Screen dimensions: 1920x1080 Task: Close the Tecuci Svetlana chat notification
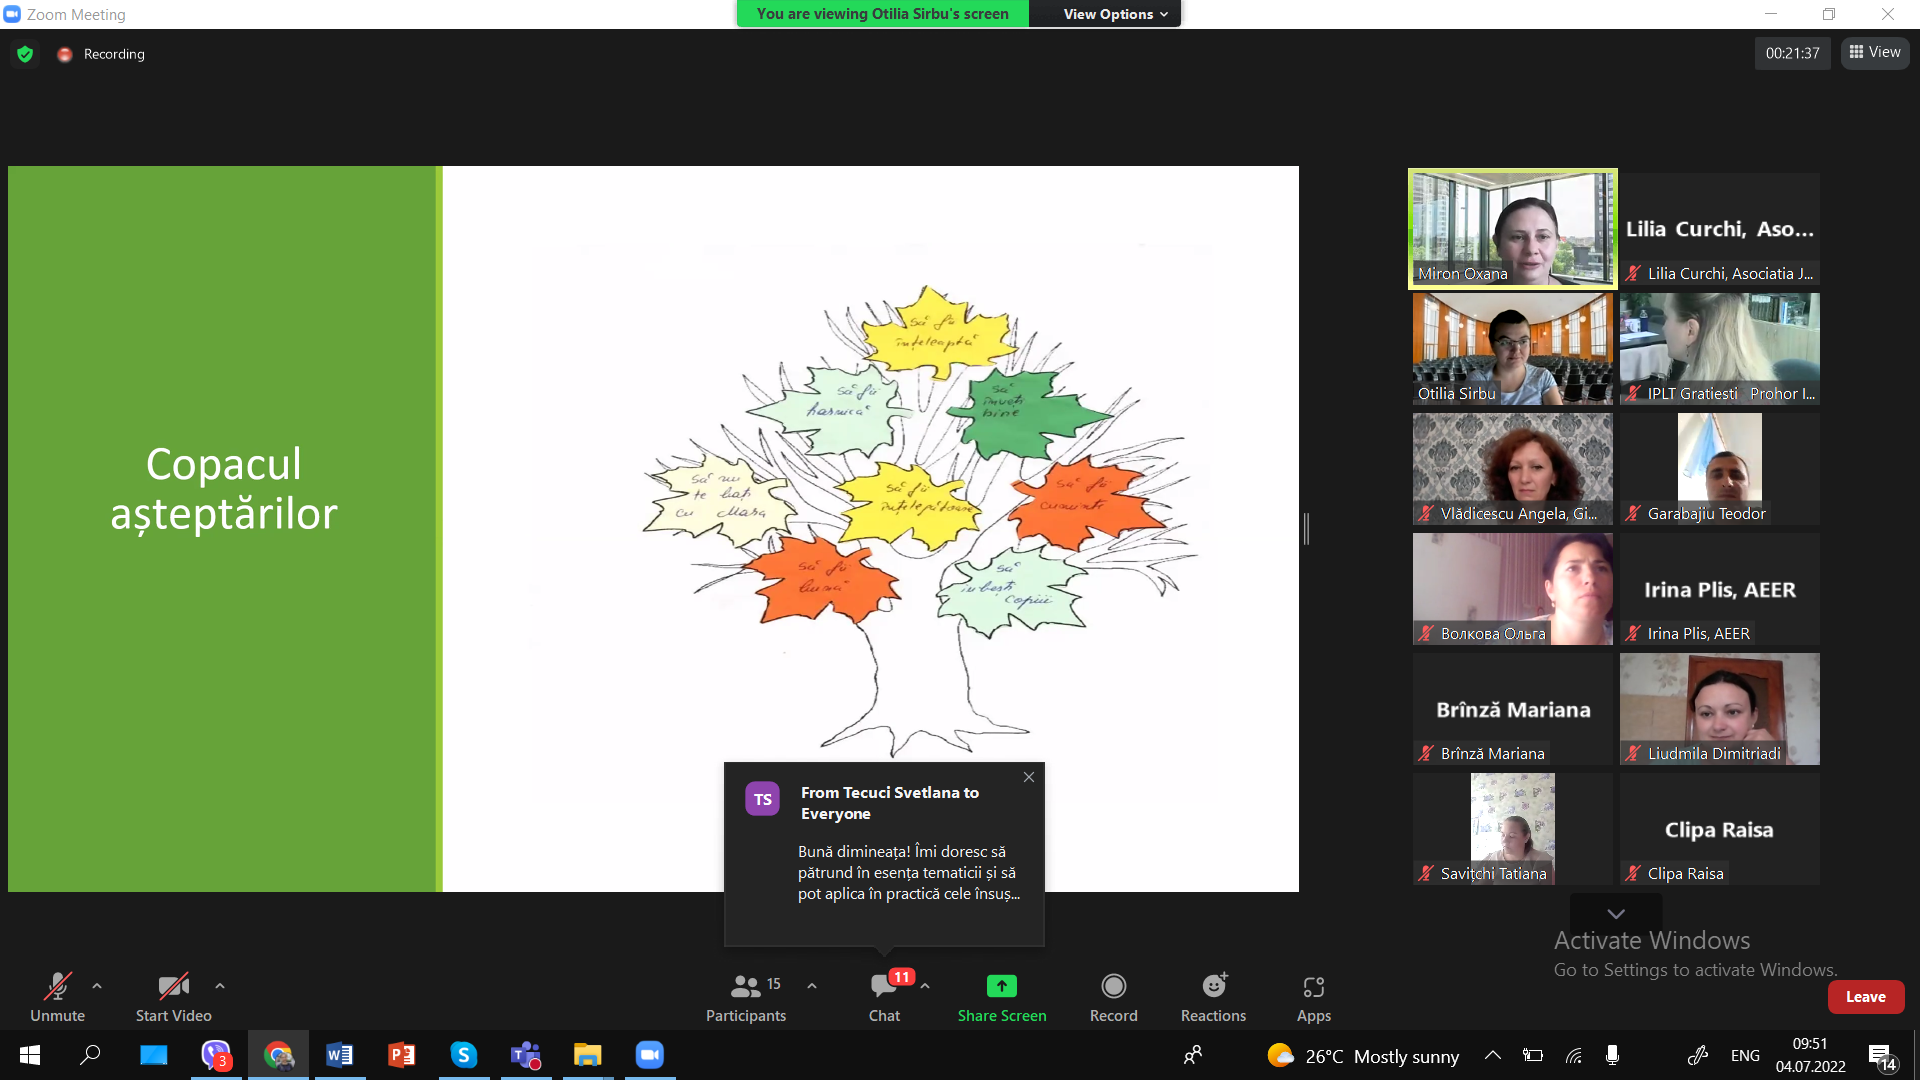[1029, 777]
